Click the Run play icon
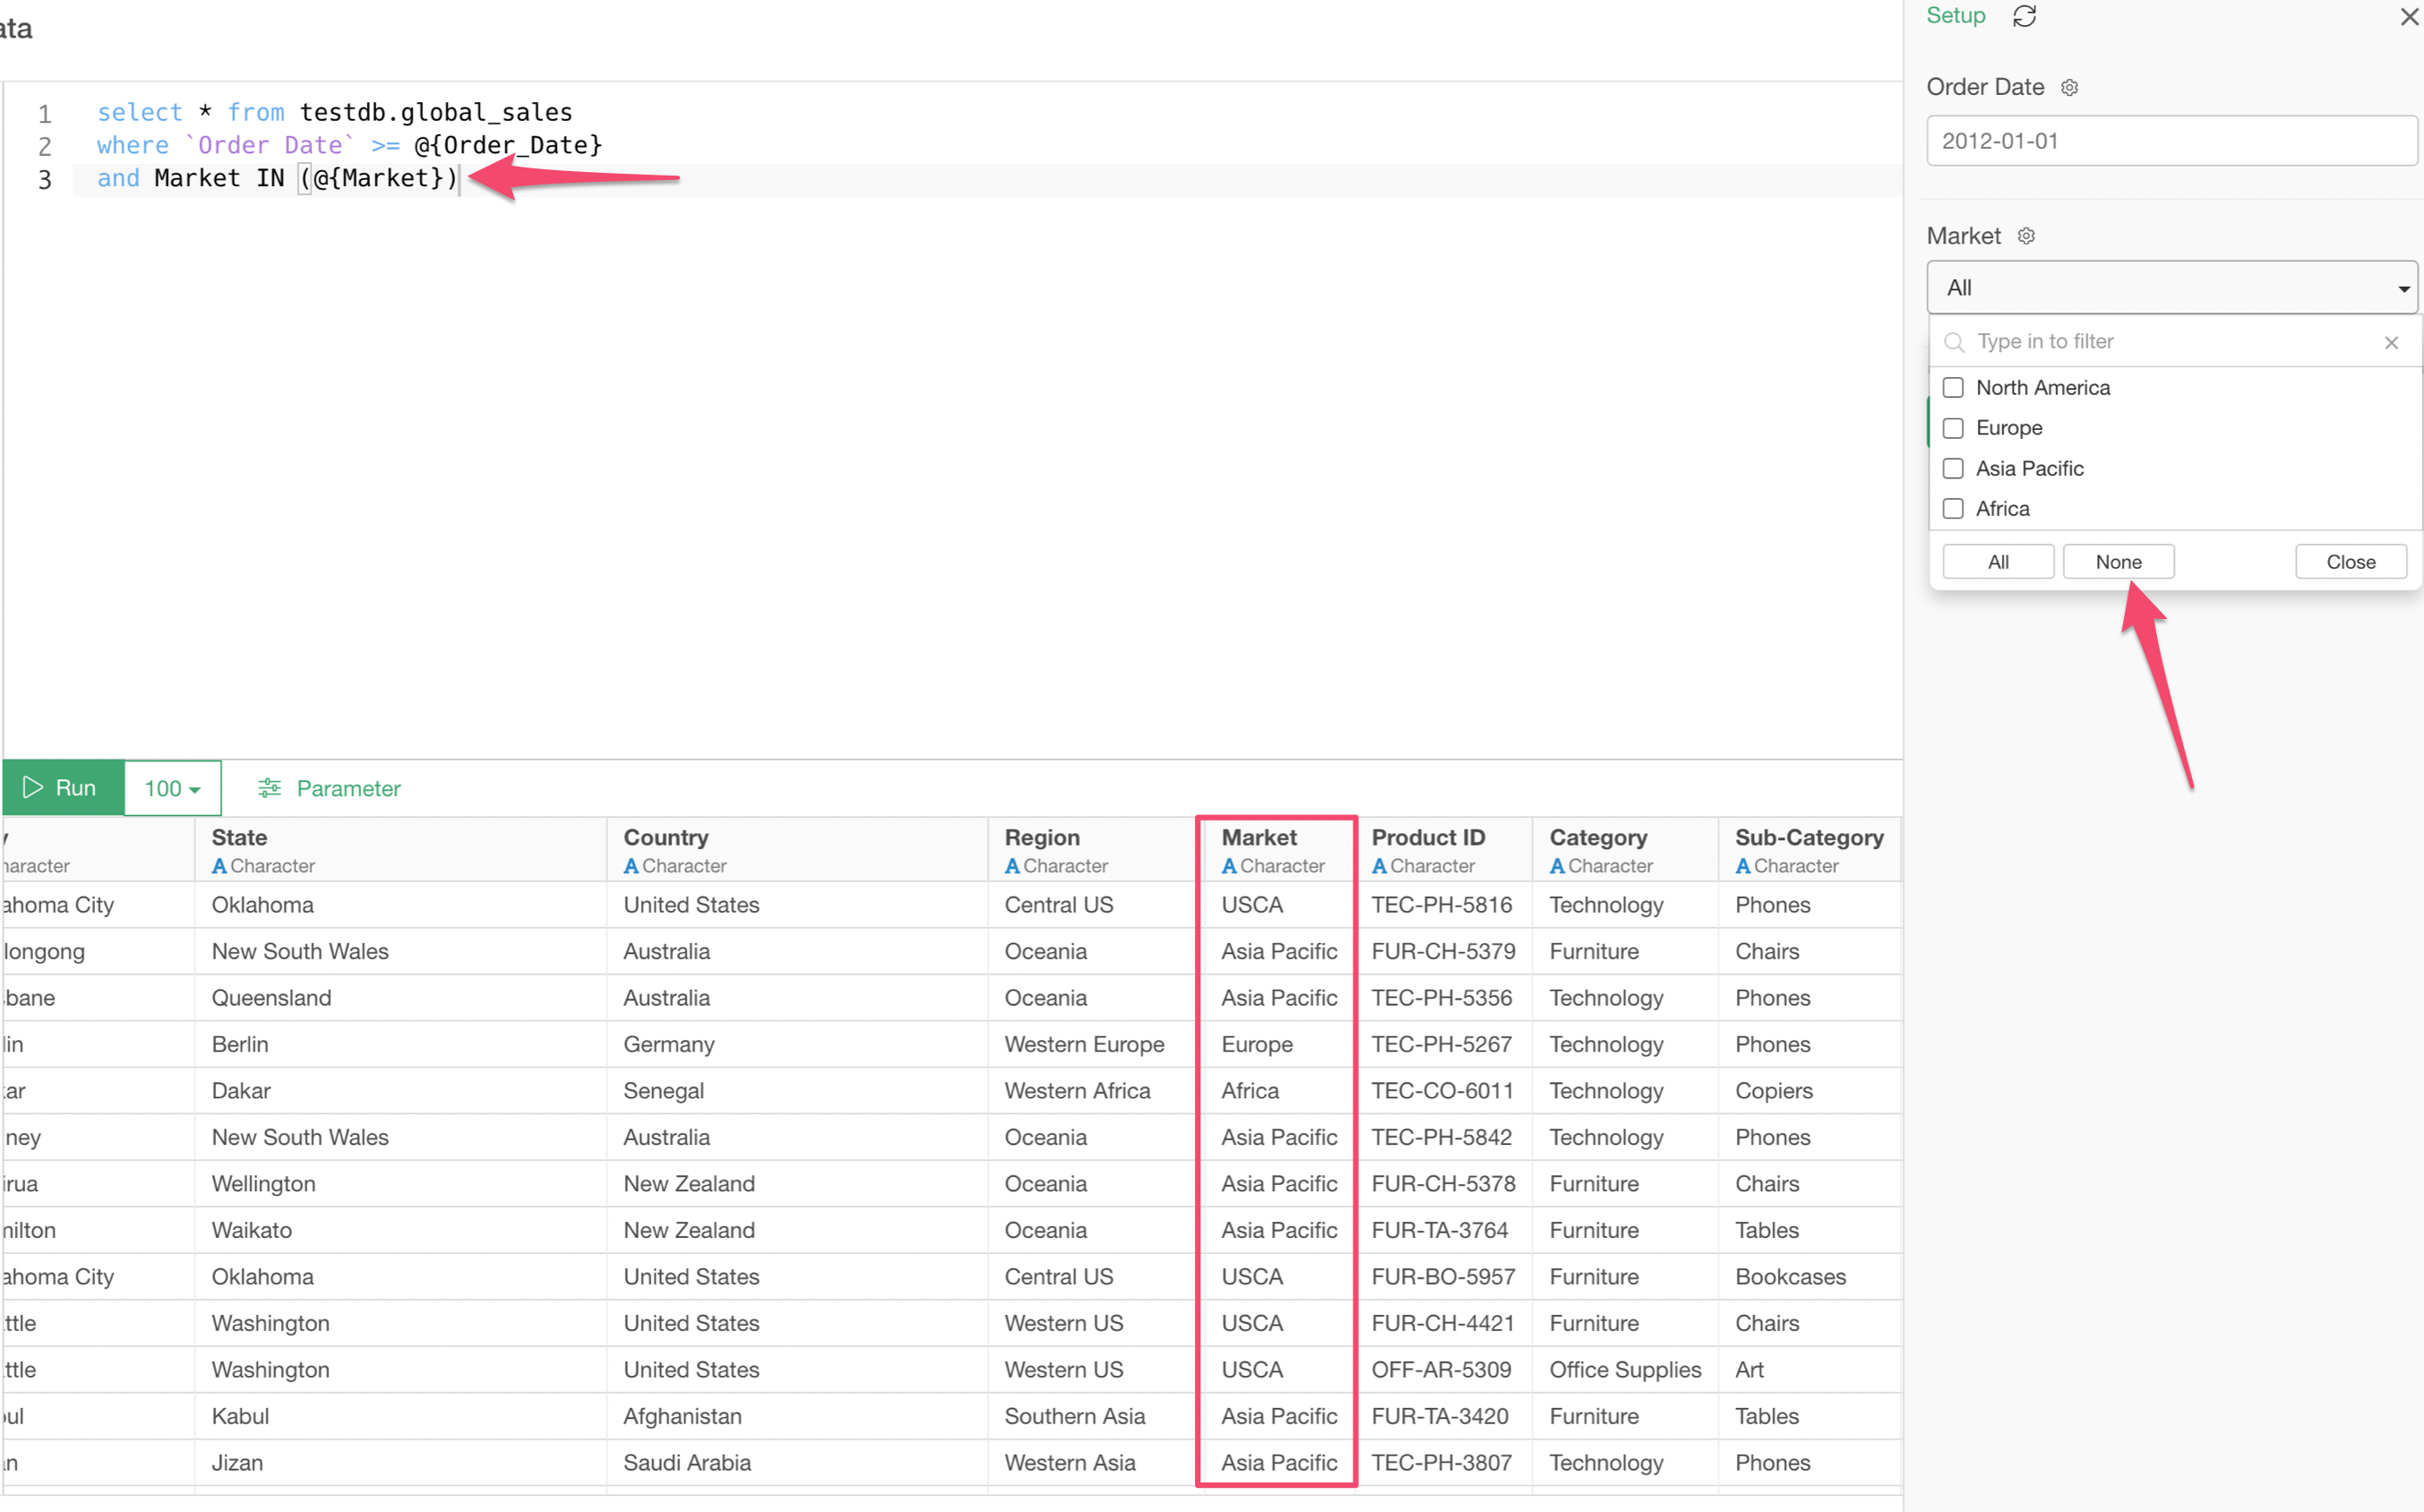 (x=33, y=787)
